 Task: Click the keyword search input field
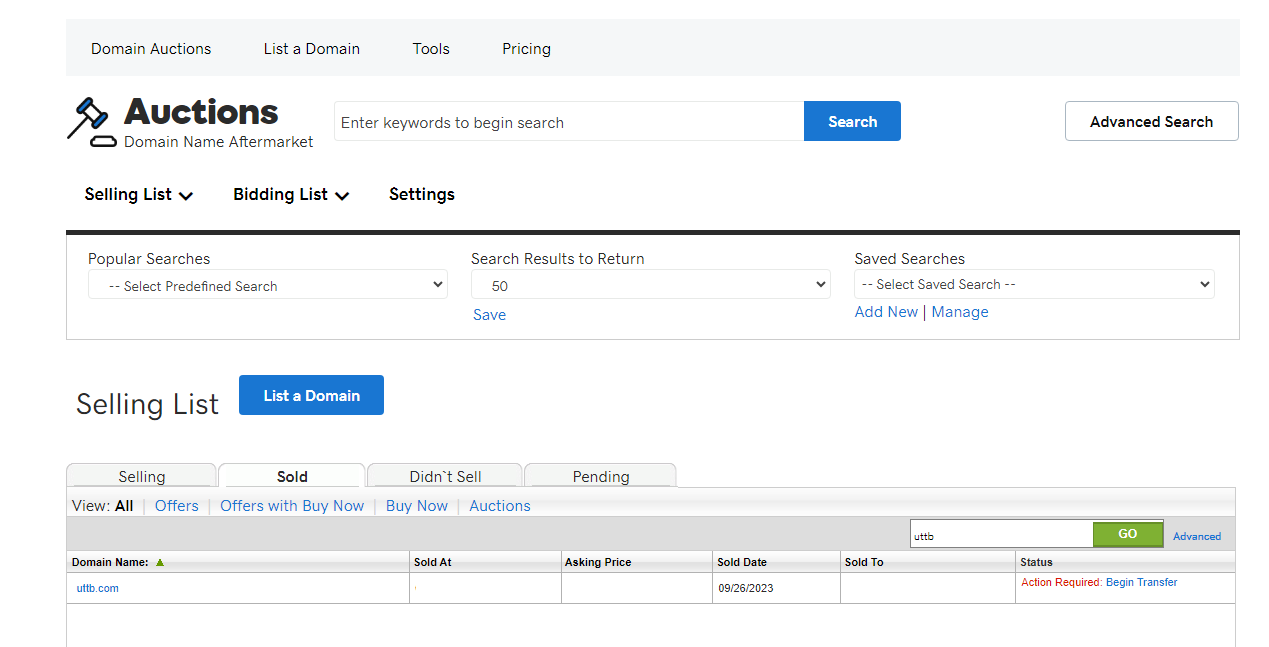coord(569,121)
